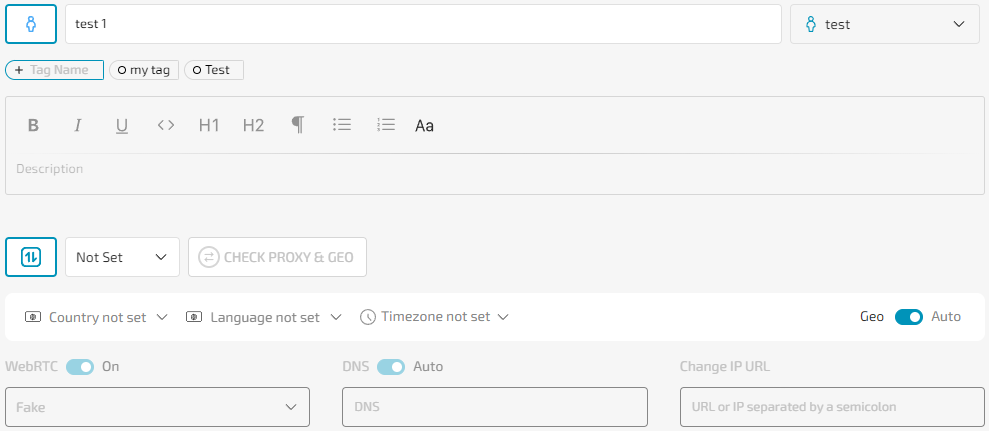The width and height of the screenshot is (989, 431).
Task: Toggle italic formatting
Action: [x=78, y=126]
